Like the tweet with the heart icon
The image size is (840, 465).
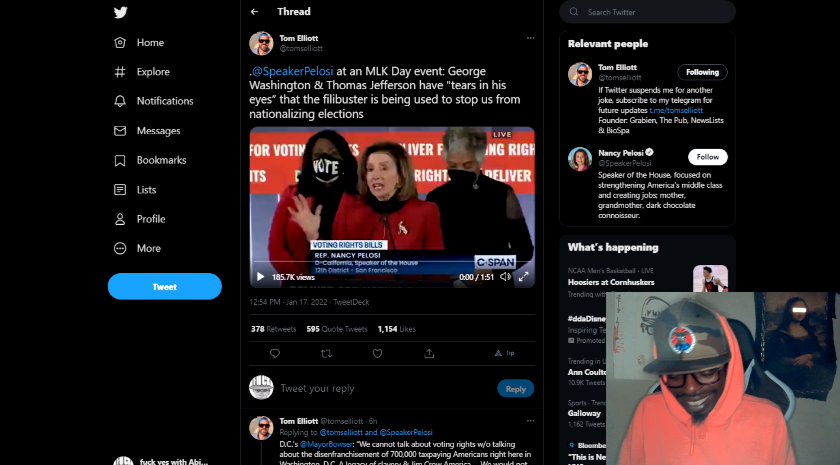tap(377, 353)
